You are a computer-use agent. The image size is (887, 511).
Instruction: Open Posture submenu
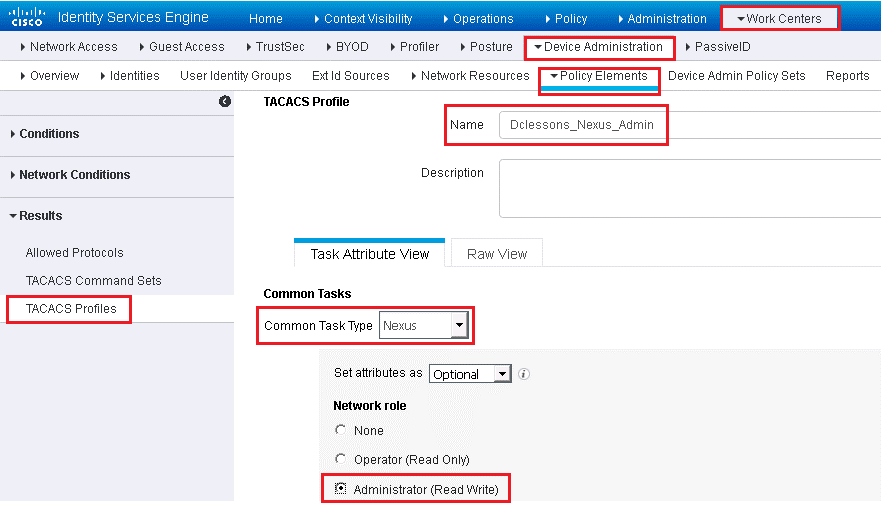[x=486, y=47]
